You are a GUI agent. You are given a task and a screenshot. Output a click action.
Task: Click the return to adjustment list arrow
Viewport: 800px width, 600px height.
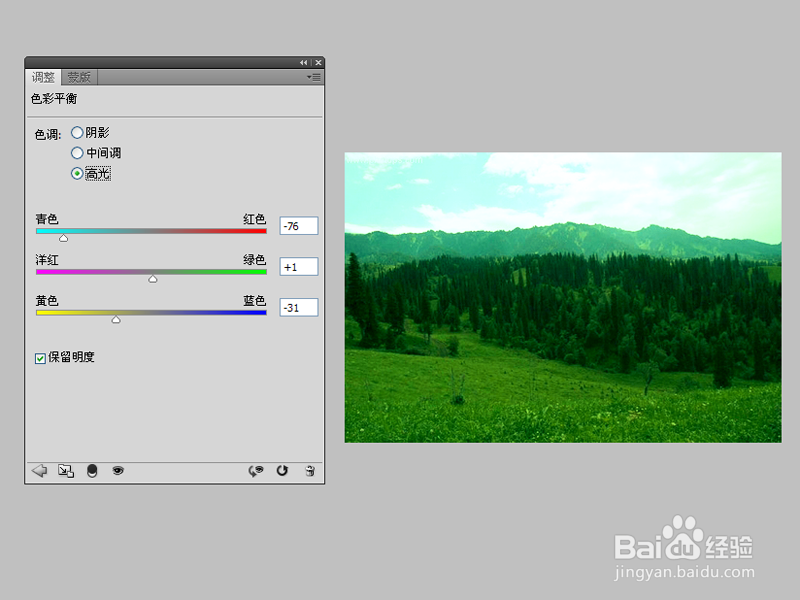coord(39,470)
